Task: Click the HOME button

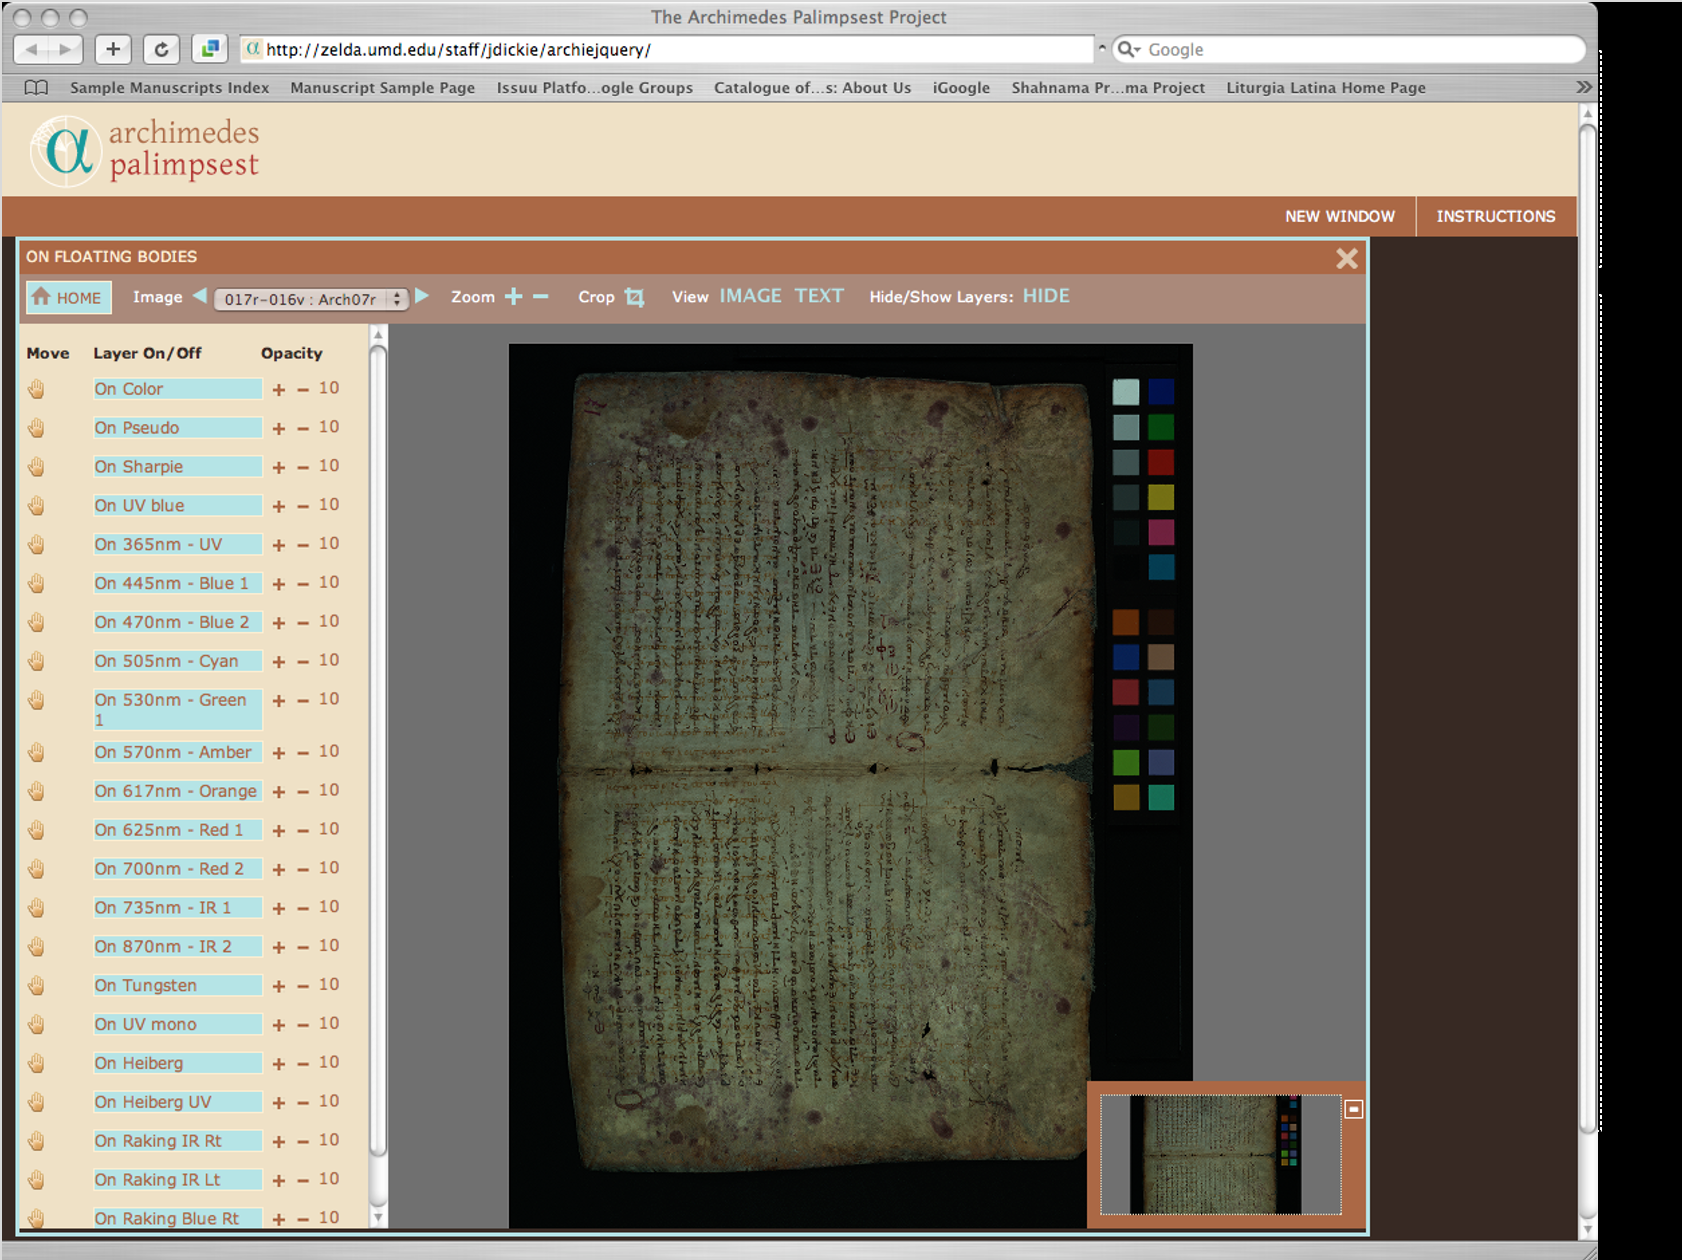Action: click(68, 298)
